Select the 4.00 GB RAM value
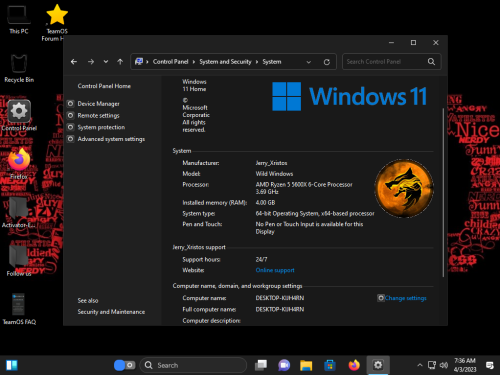500x375 pixels. (x=265, y=203)
